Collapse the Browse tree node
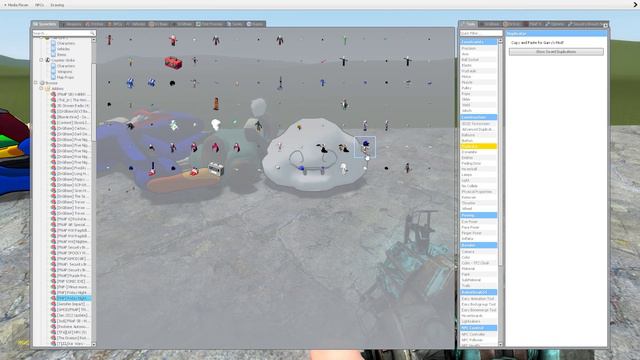Screen dimensions: 640x360 (x=36, y=83)
